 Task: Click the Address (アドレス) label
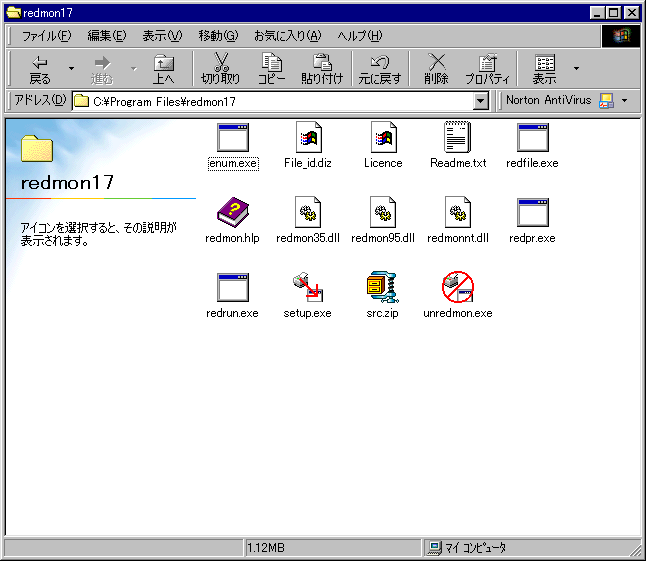40,100
